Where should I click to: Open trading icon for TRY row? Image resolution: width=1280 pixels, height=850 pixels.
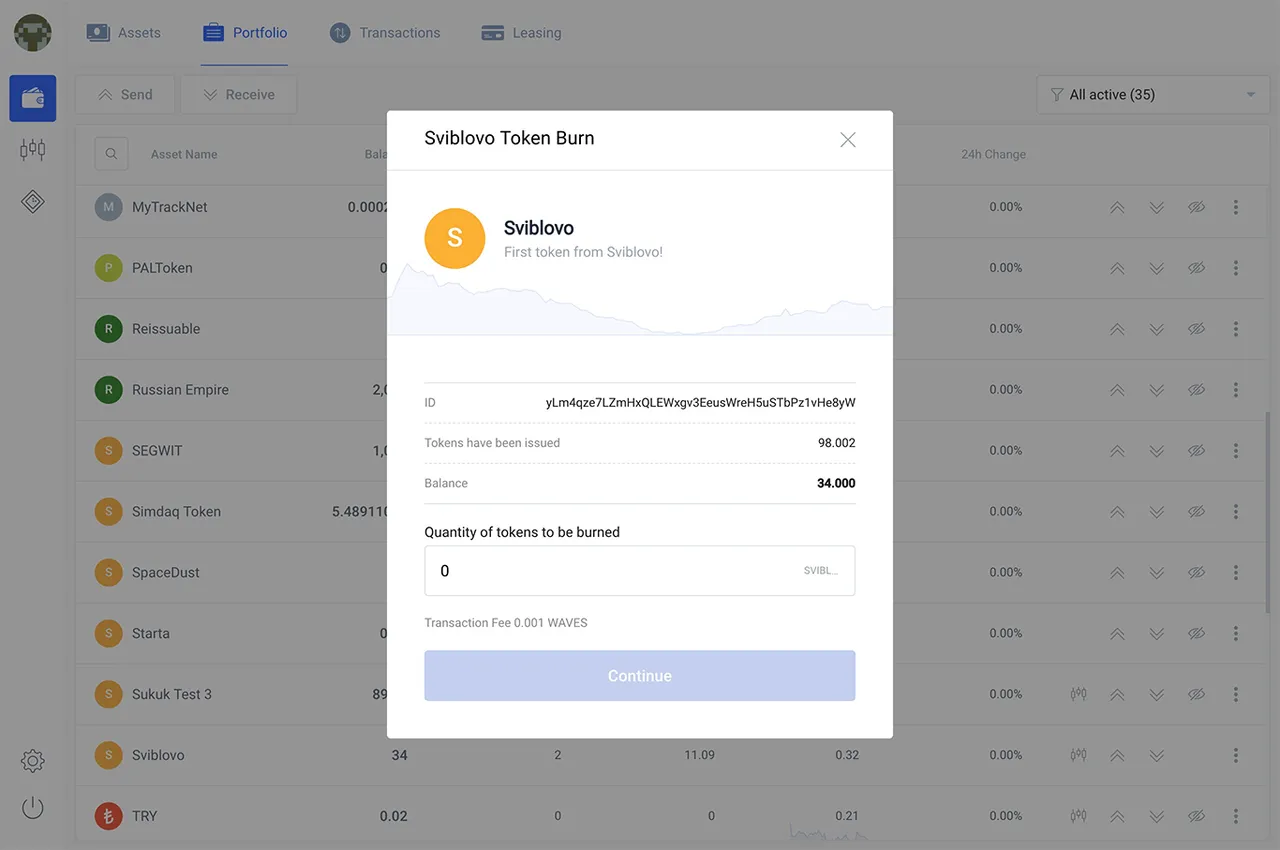coord(1078,816)
